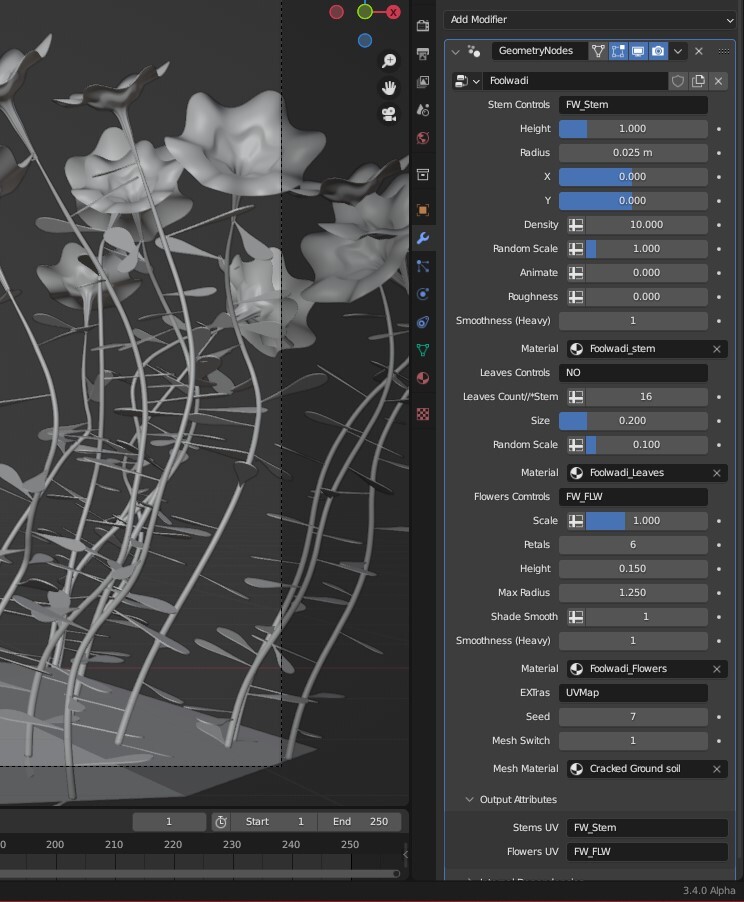Image resolution: width=744 pixels, height=902 pixels.
Task: Toggle the camera view icon
Action: [x=389, y=114]
